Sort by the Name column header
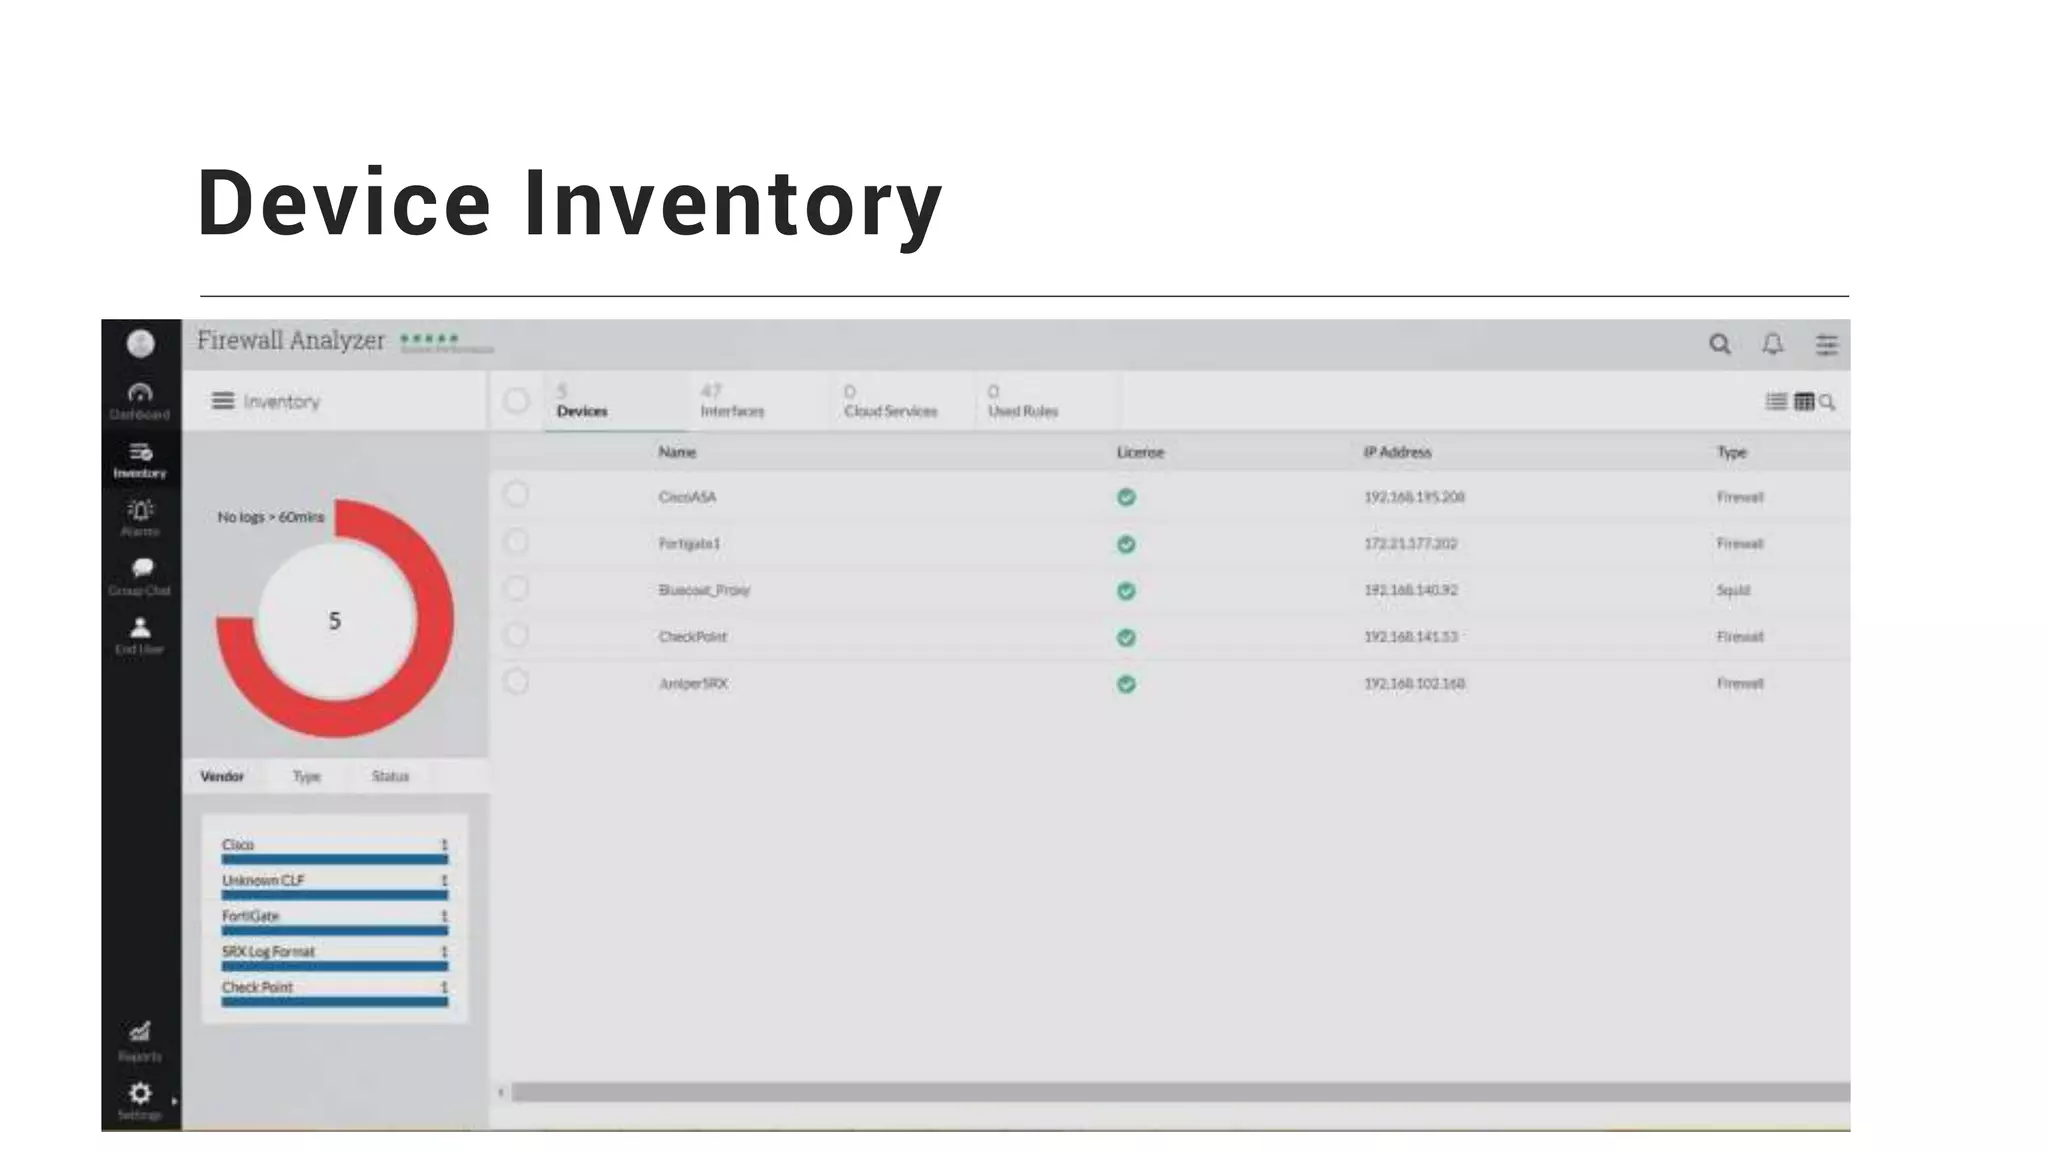The width and height of the screenshot is (2048, 1152). [677, 452]
